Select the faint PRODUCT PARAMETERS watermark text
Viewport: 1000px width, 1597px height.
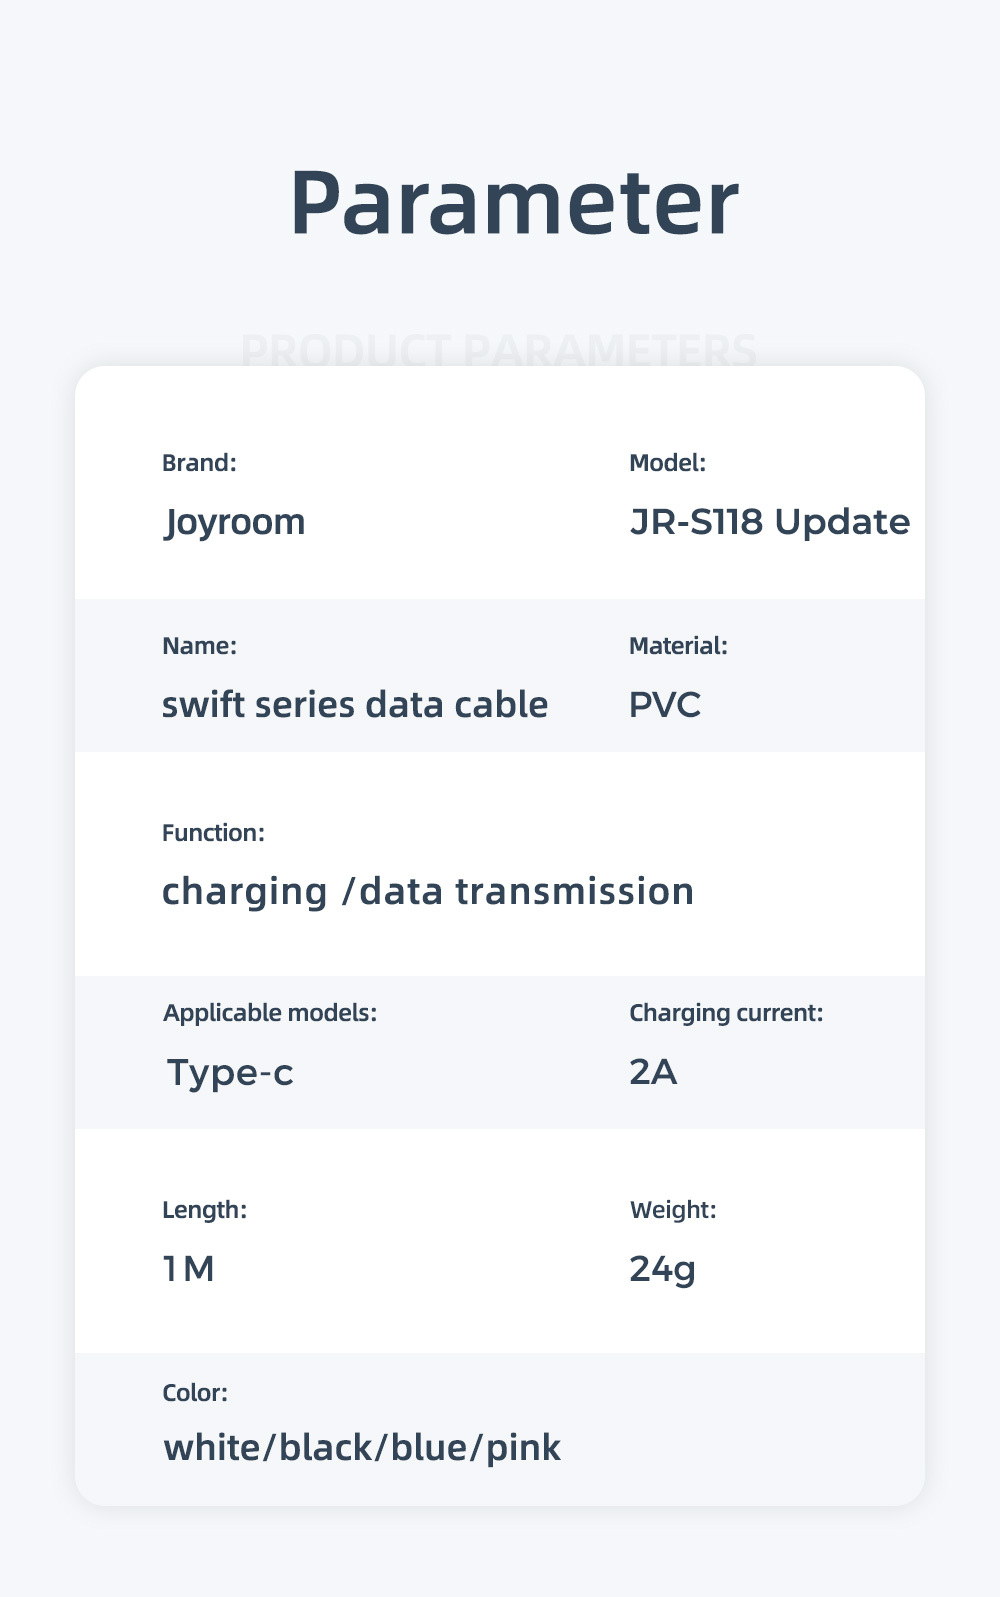(499, 350)
